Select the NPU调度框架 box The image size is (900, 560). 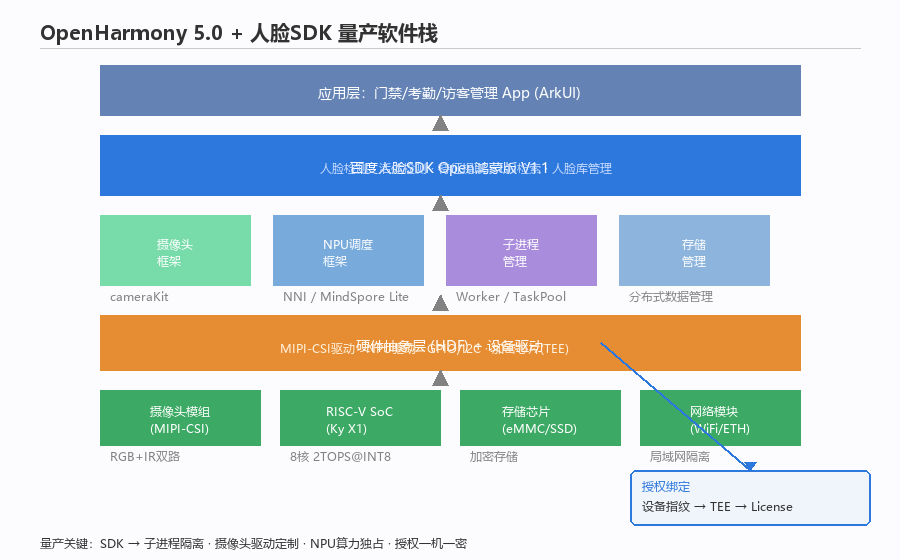[x=348, y=250]
